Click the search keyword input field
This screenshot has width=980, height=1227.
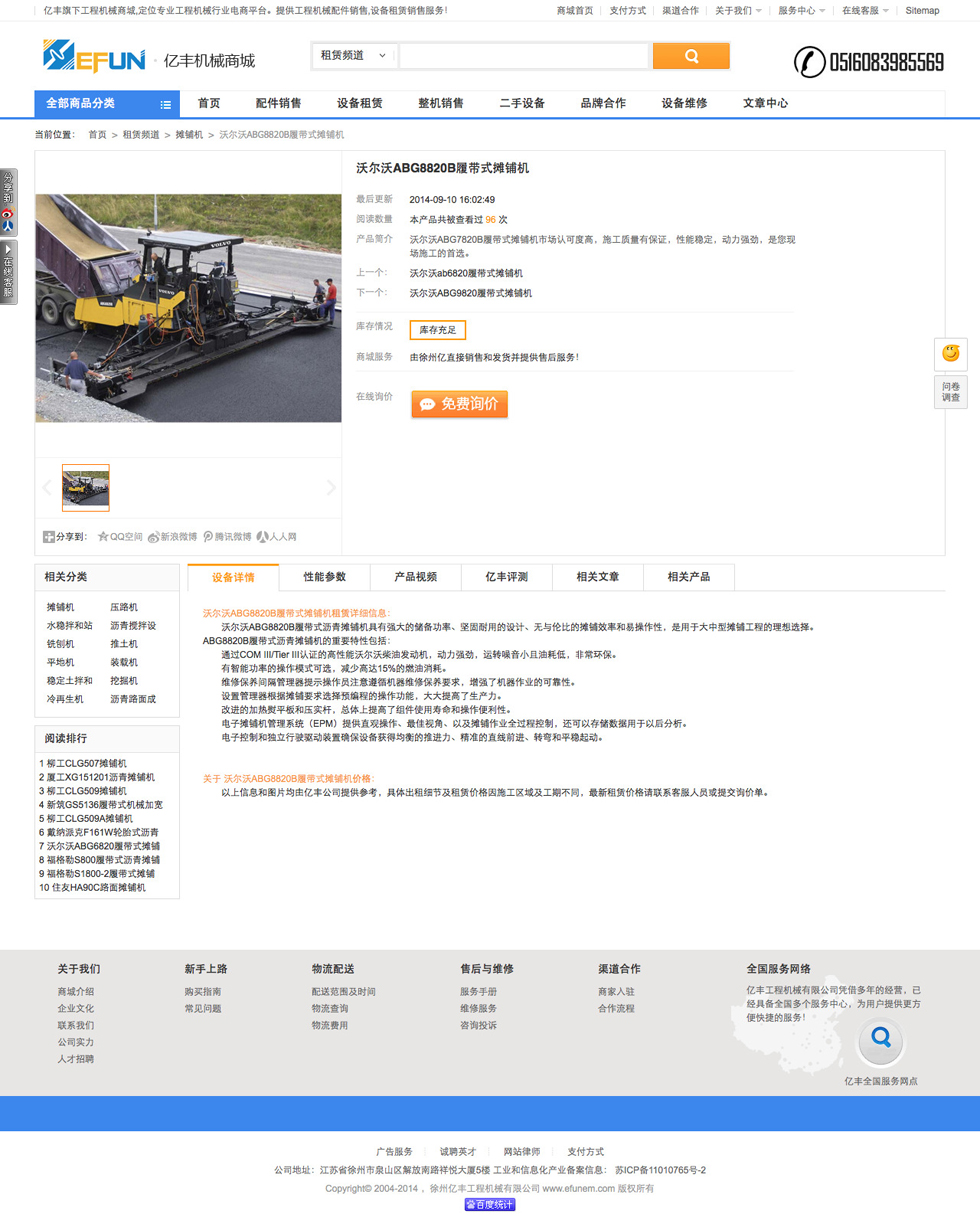coord(525,56)
